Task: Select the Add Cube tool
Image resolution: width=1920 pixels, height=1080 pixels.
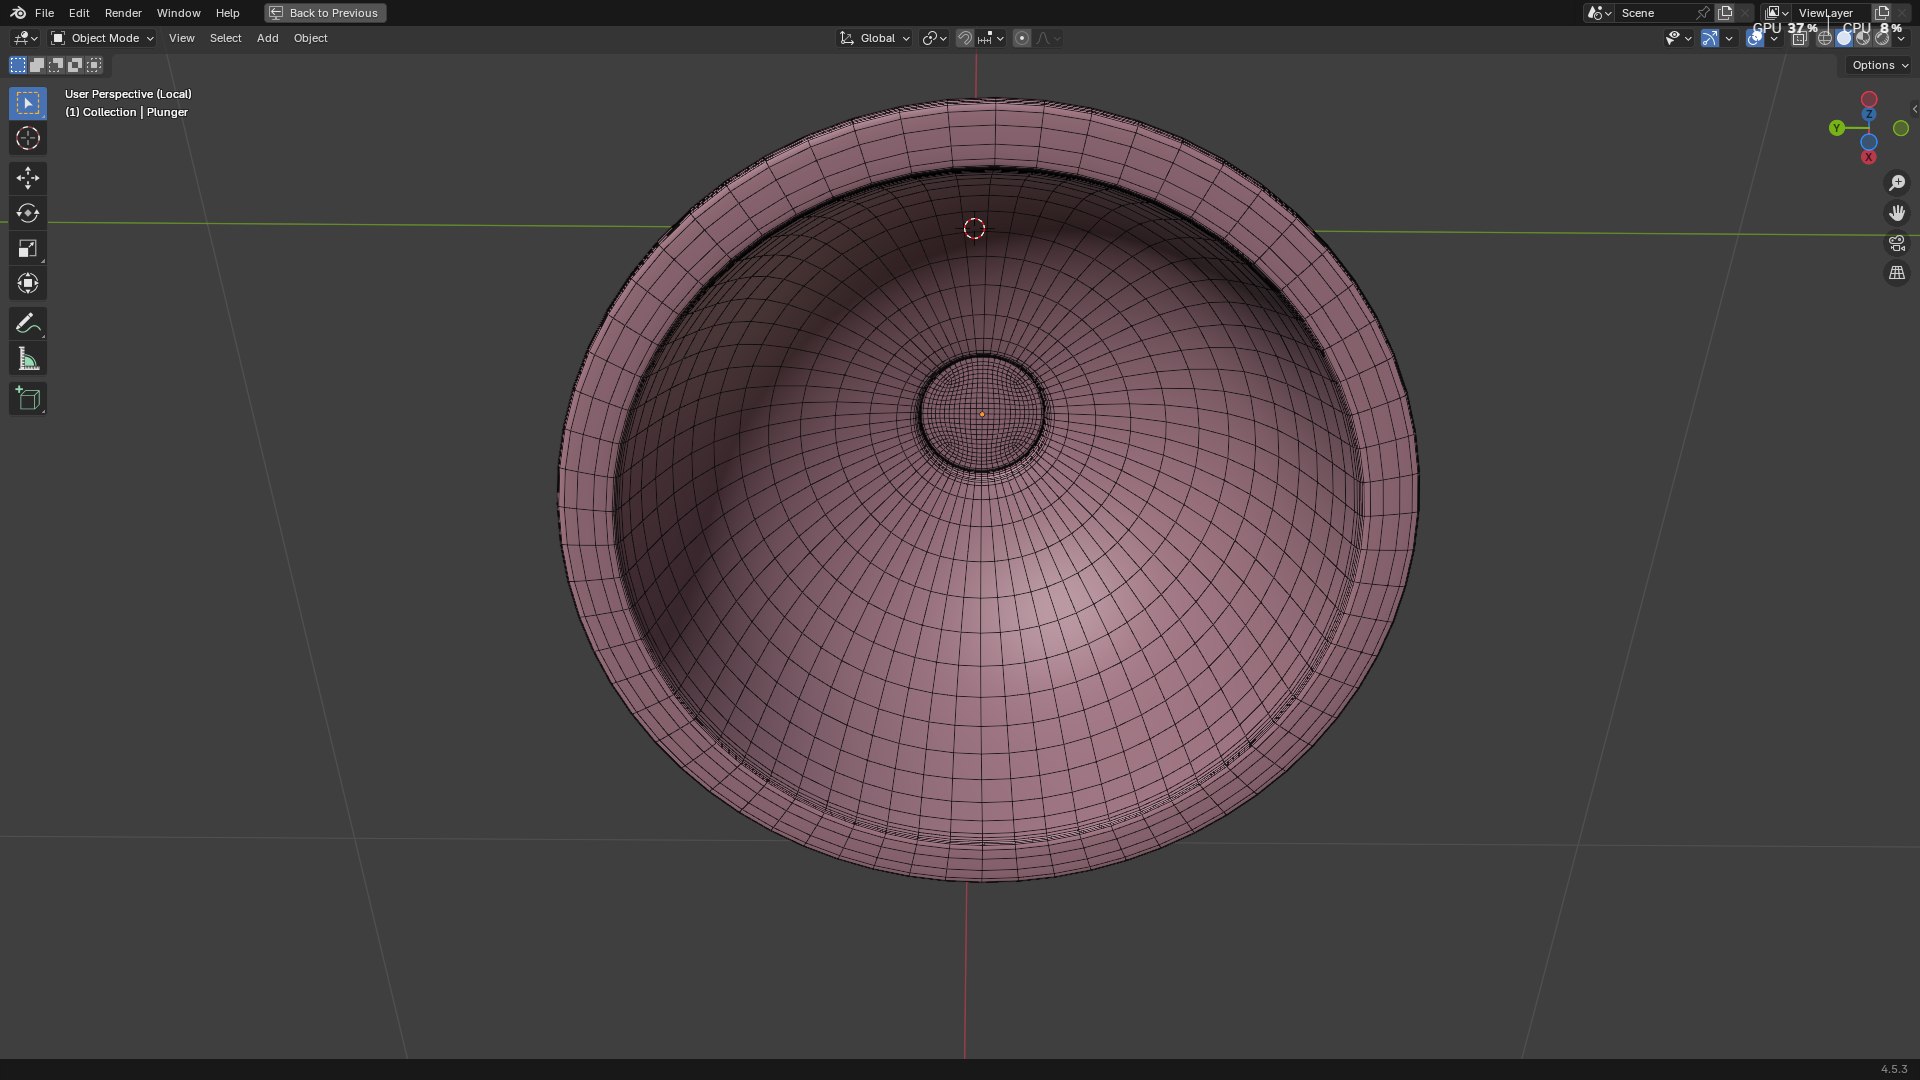Action: [27, 399]
